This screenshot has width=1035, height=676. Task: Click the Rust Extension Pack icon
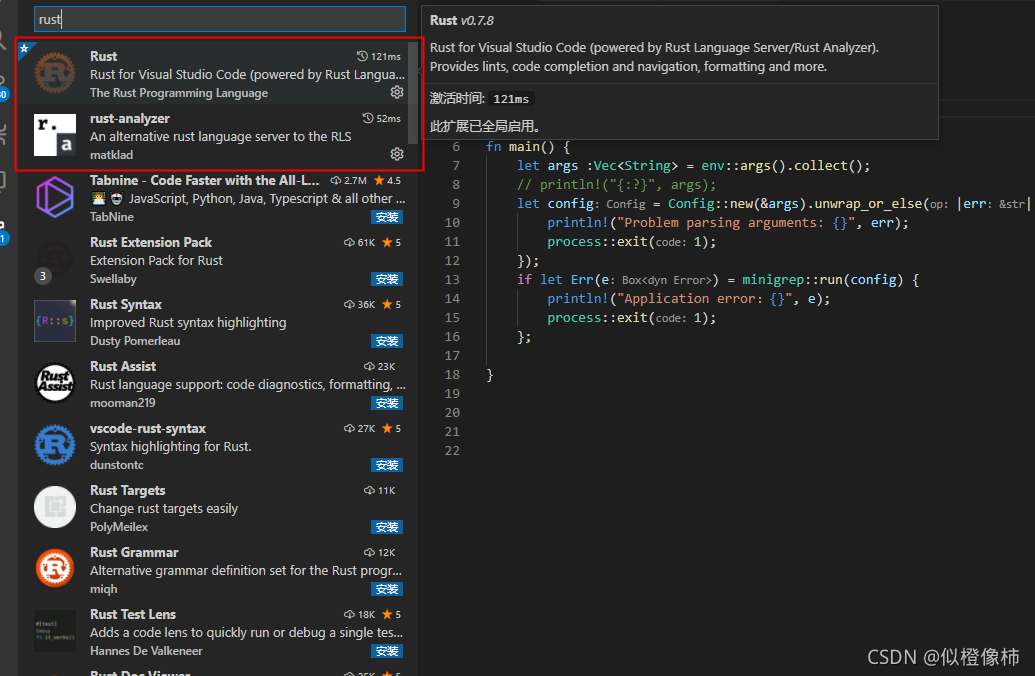point(55,259)
